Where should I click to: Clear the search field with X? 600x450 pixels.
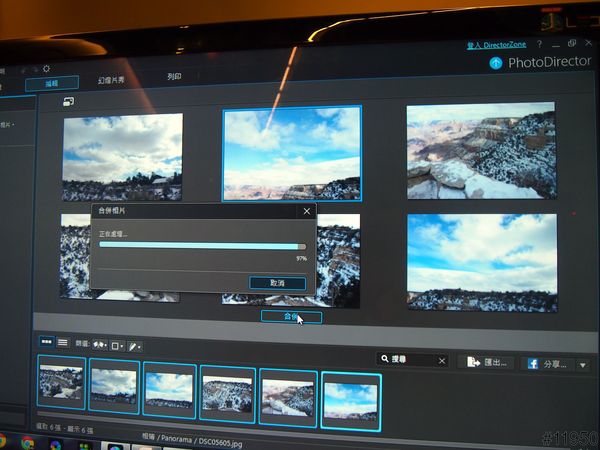pyautogui.click(x=441, y=360)
